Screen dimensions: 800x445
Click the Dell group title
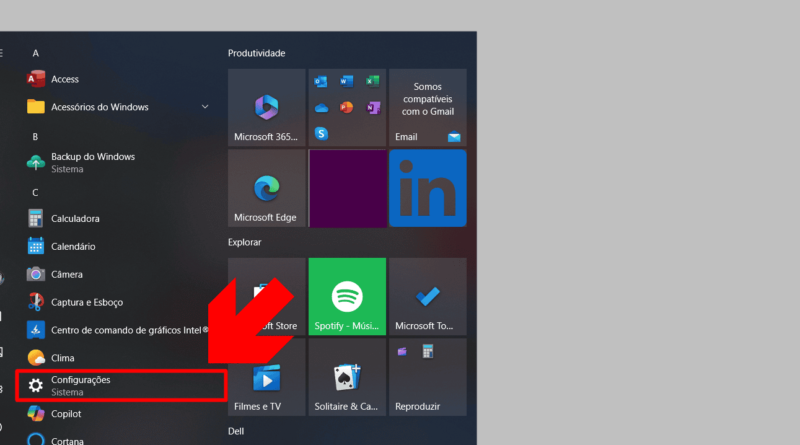click(x=236, y=431)
